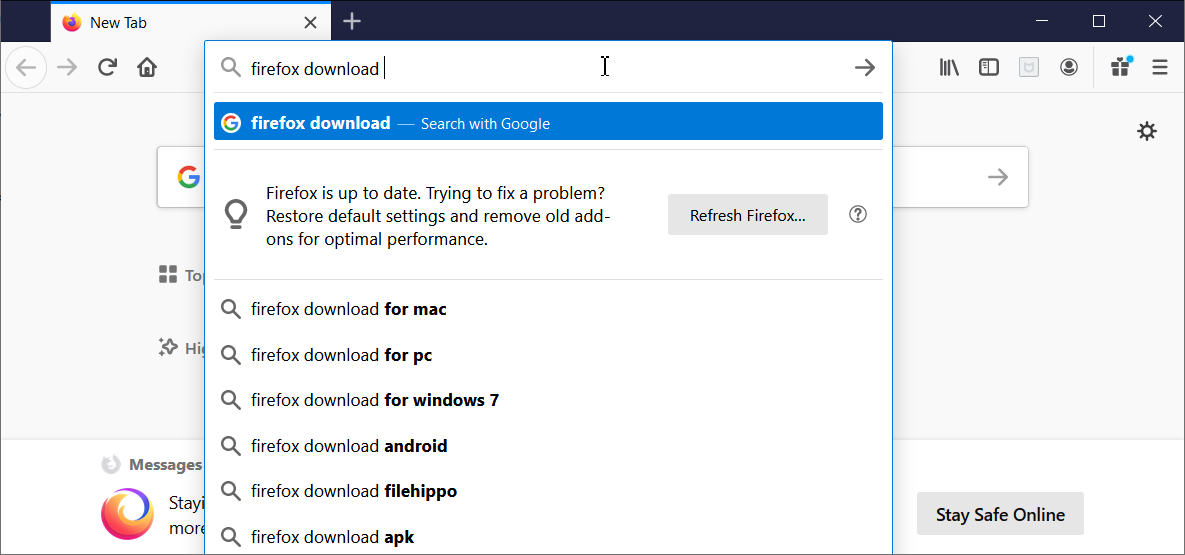This screenshot has width=1185, height=555.
Task: Open the Firefox Account icon
Action: [1069, 68]
